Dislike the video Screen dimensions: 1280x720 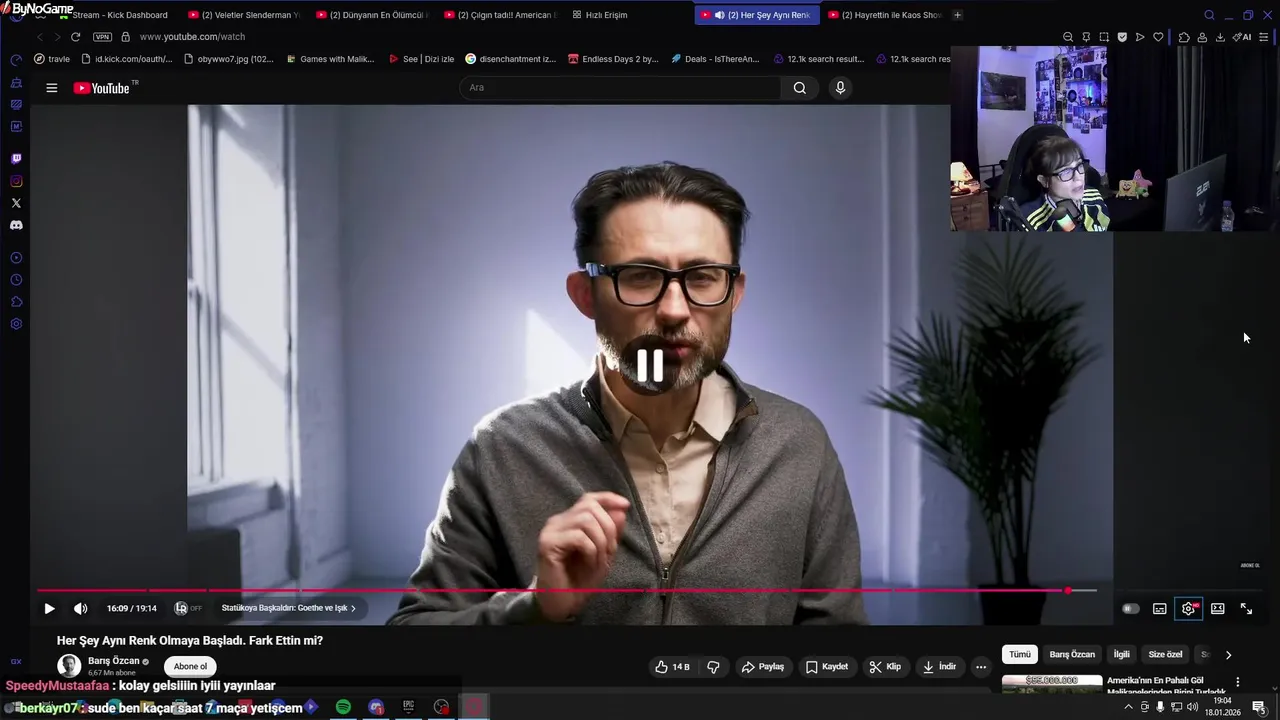click(x=713, y=667)
